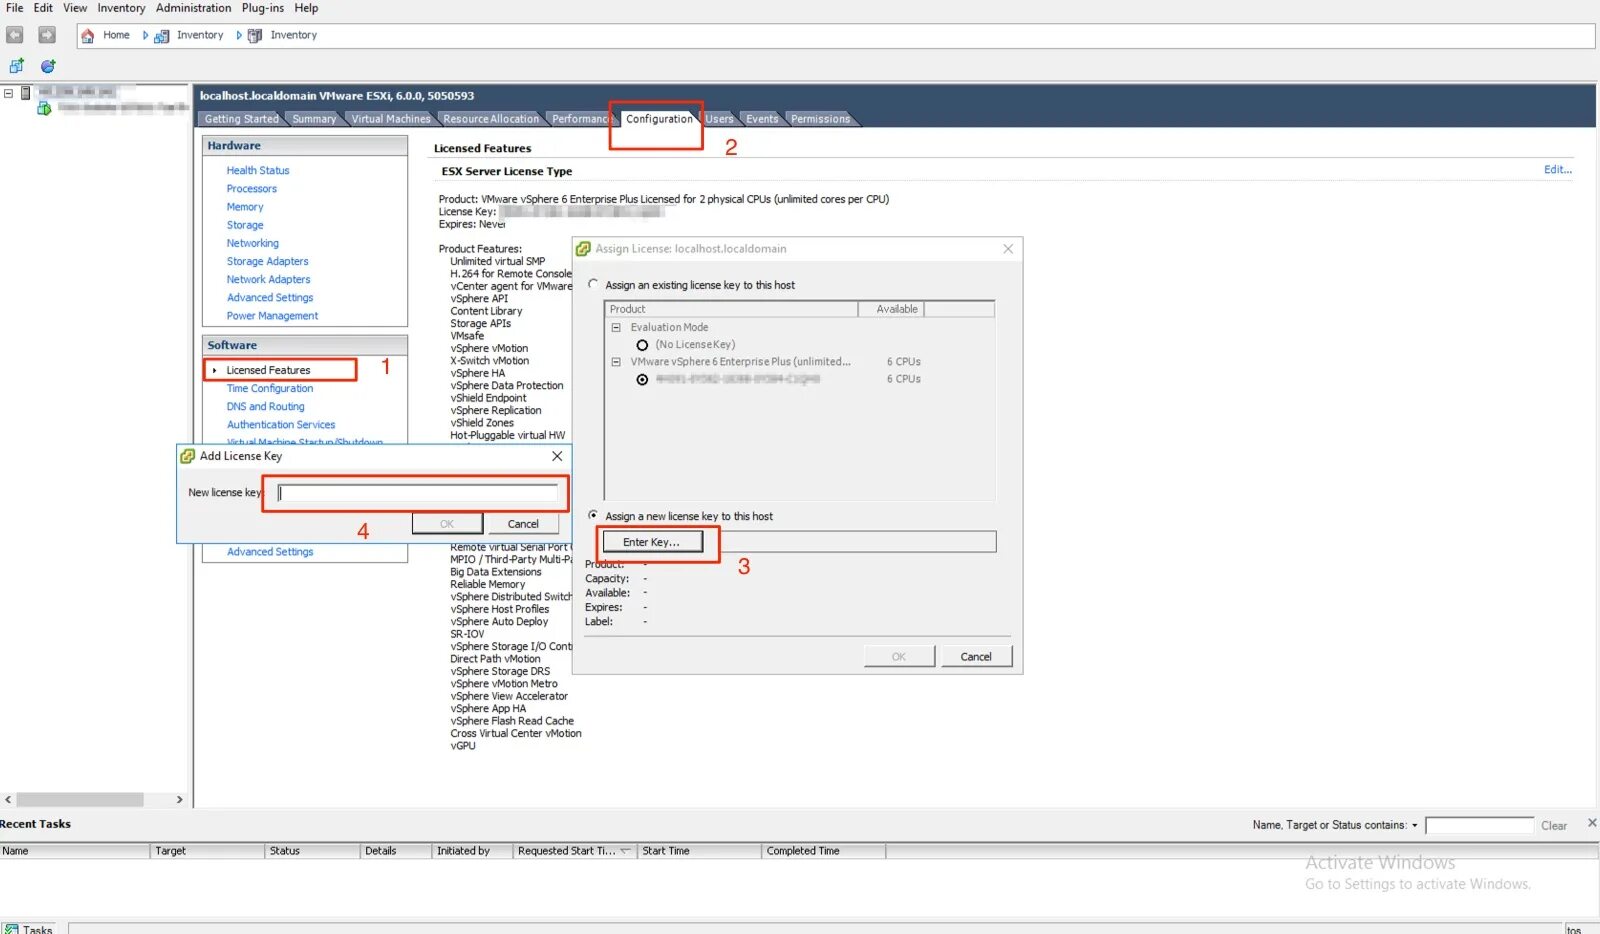Select 'Assign an existing license key' option
The width and height of the screenshot is (1600, 934).
(x=593, y=284)
